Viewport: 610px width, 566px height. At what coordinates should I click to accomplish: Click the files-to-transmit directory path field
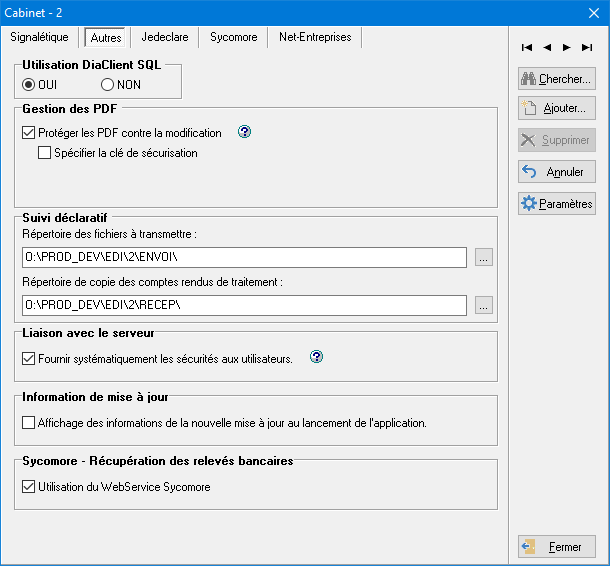(244, 258)
